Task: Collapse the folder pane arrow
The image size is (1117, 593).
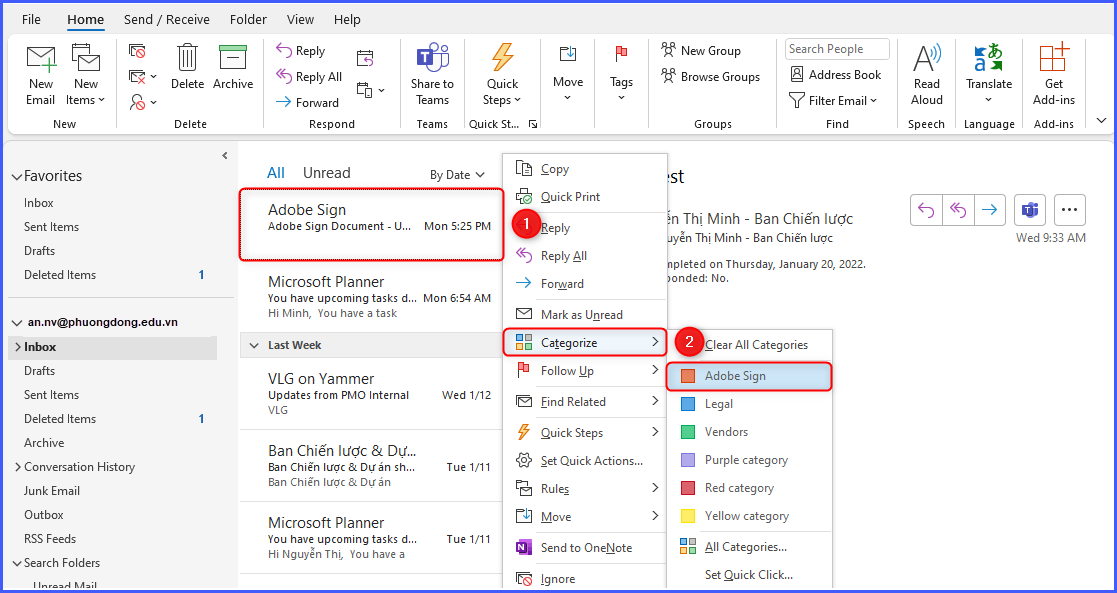Action: pos(224,155)
